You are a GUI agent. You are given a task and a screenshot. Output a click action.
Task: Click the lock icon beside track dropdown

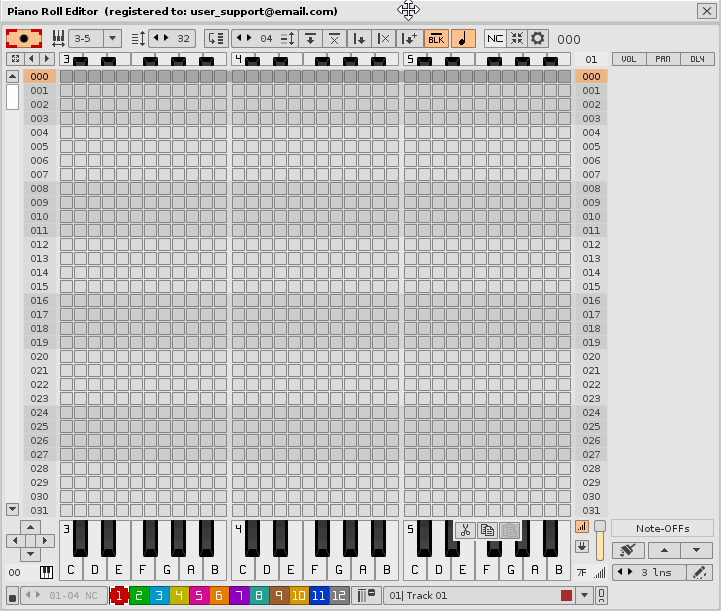[x=601, y=596]
